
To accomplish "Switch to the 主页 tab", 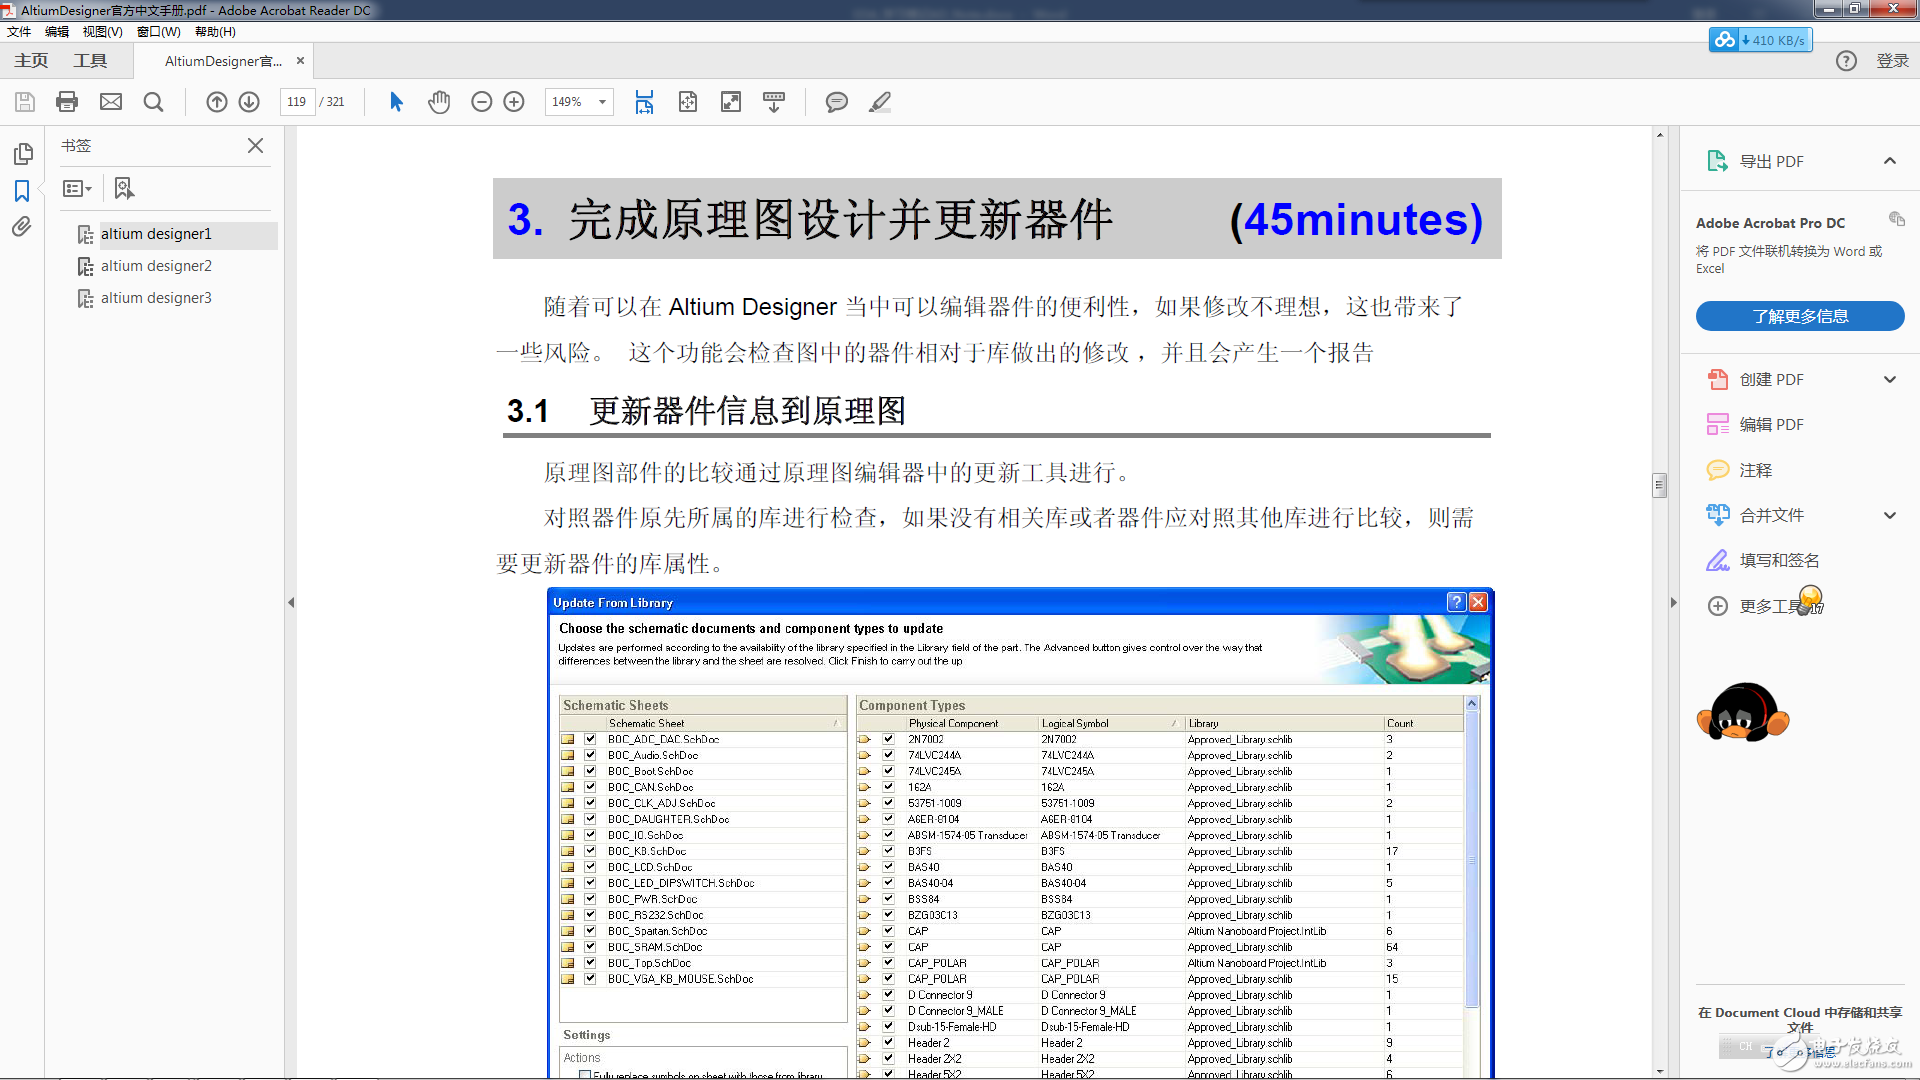I will (x=30, y=60).
